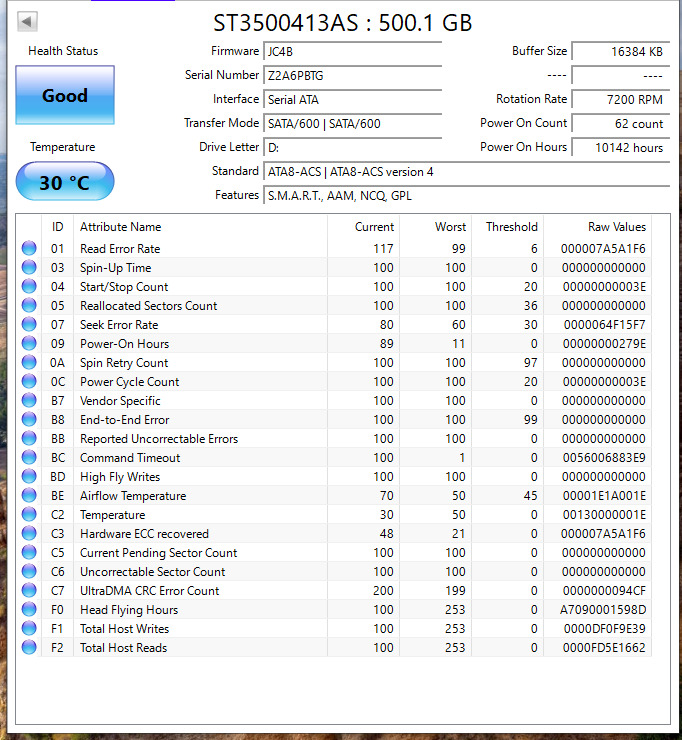Click status icon for End-to-End Error

29,419
